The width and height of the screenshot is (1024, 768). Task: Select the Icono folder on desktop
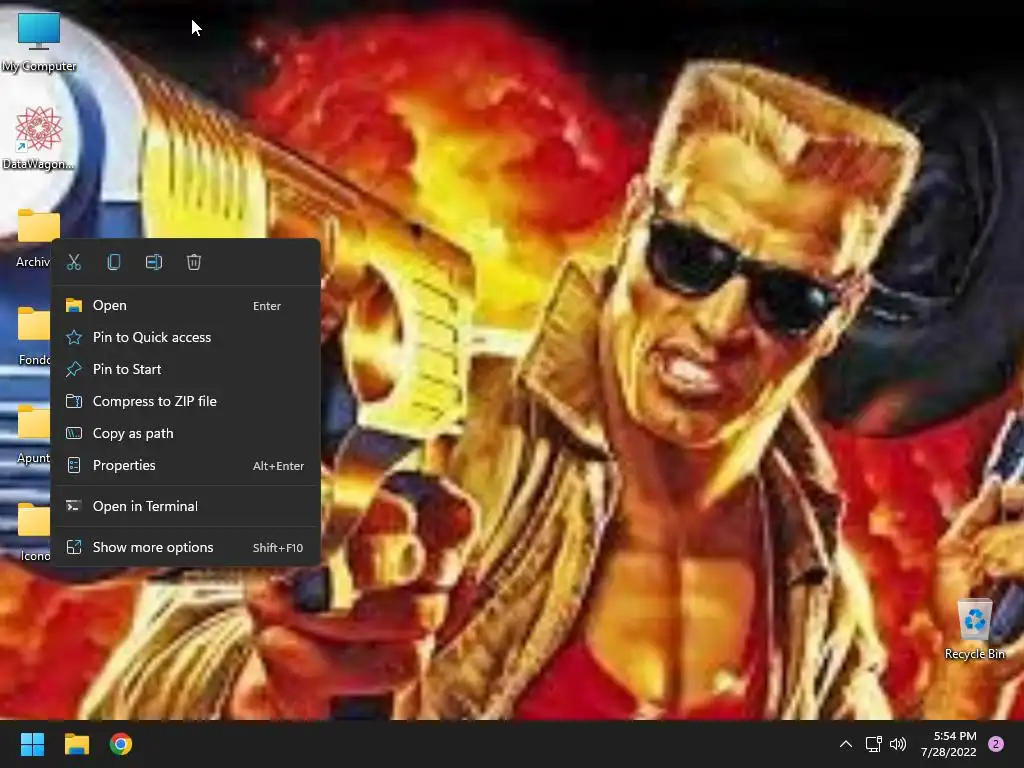34,532
